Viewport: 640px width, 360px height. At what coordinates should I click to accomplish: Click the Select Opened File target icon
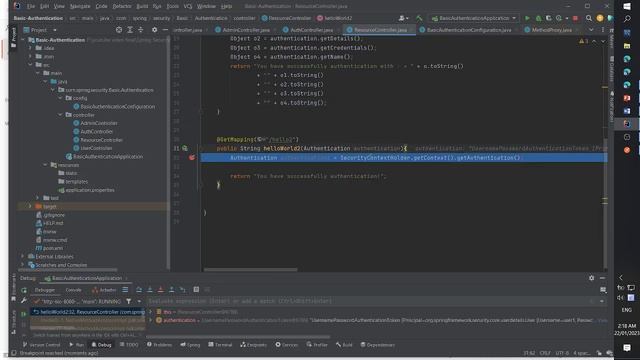tap(119, 30)
